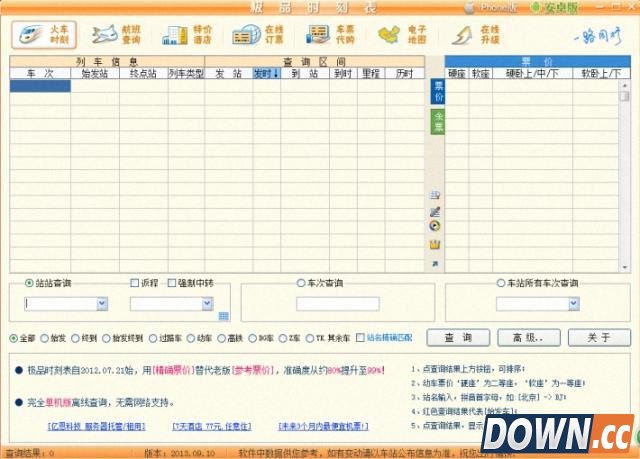The height and width of the screenshot is (459, 640).
Task: Sort by the 历时 column header
Action: pos(404,73)
